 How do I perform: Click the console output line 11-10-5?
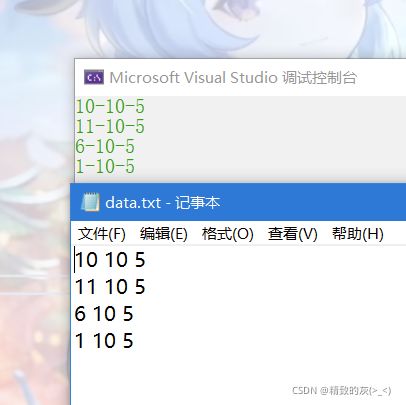110,127
